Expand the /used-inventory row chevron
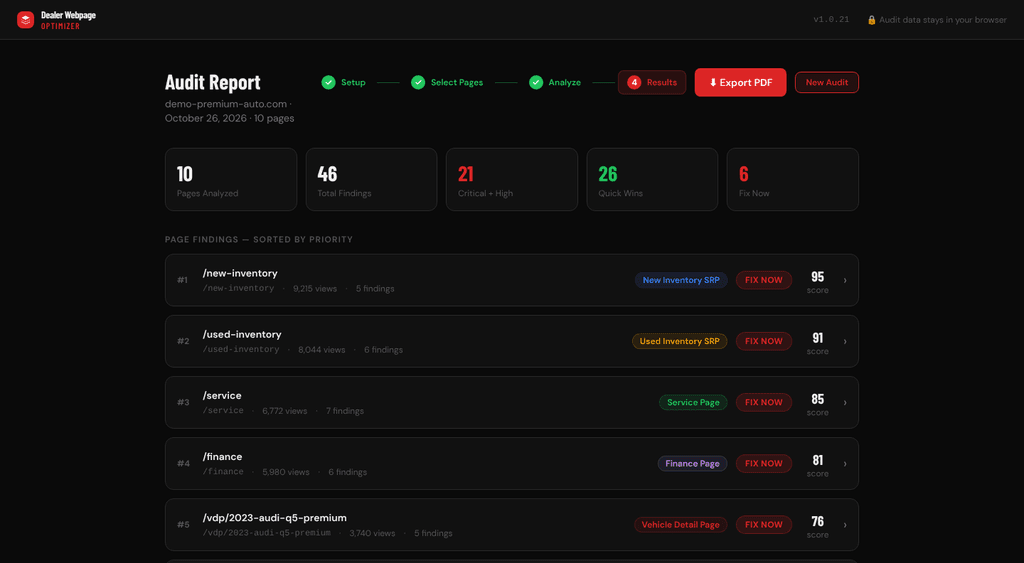This screenshot has height=563, width=1024. 845,342
